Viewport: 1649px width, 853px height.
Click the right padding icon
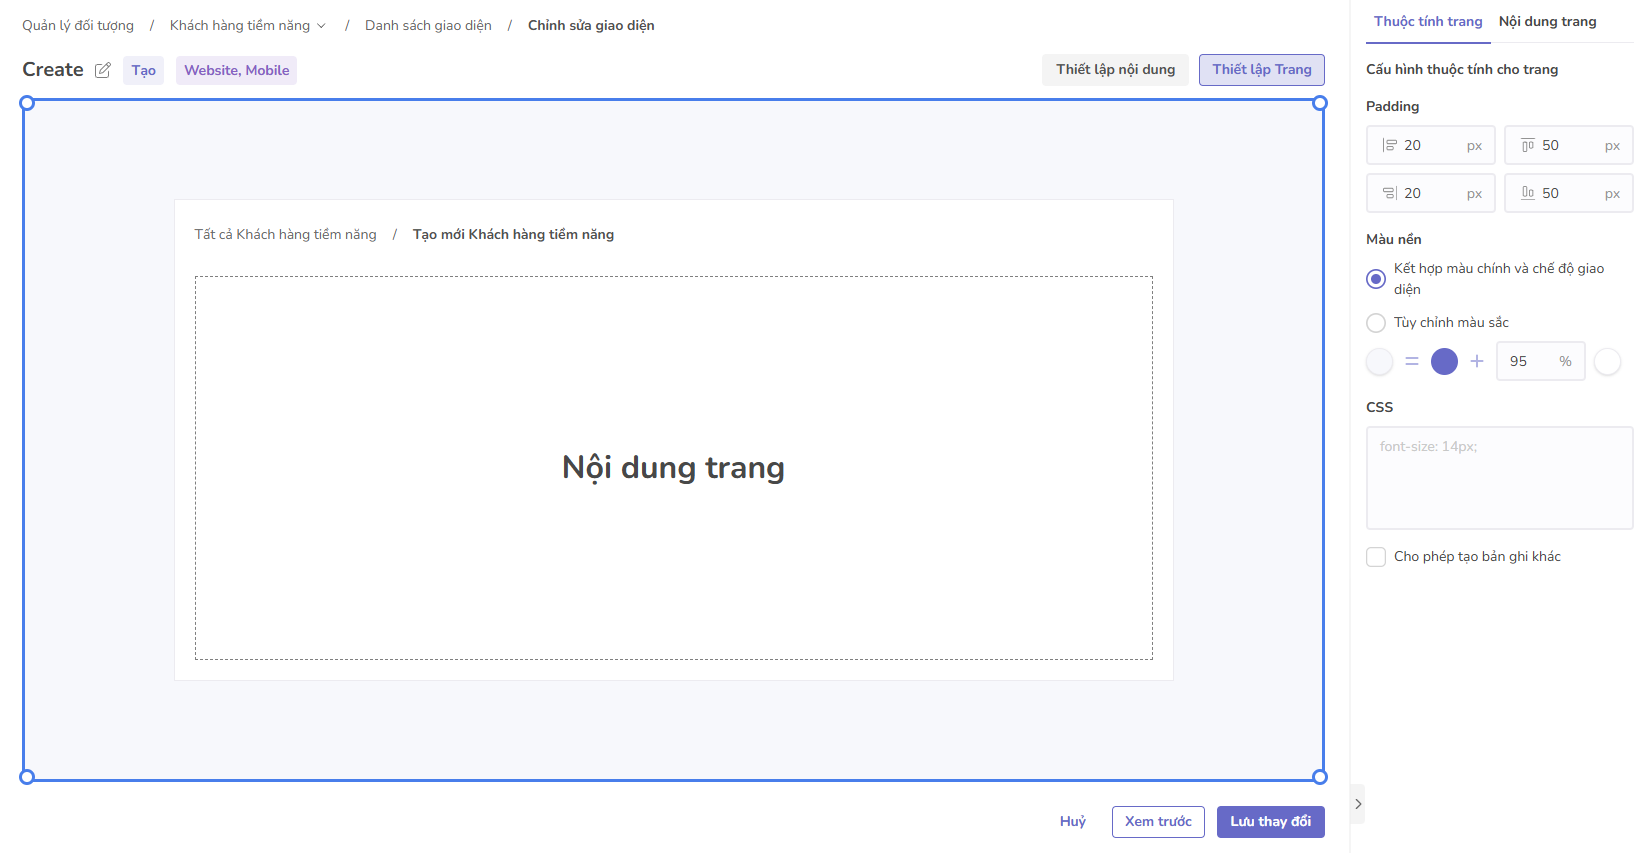[x=1389, y=193]
